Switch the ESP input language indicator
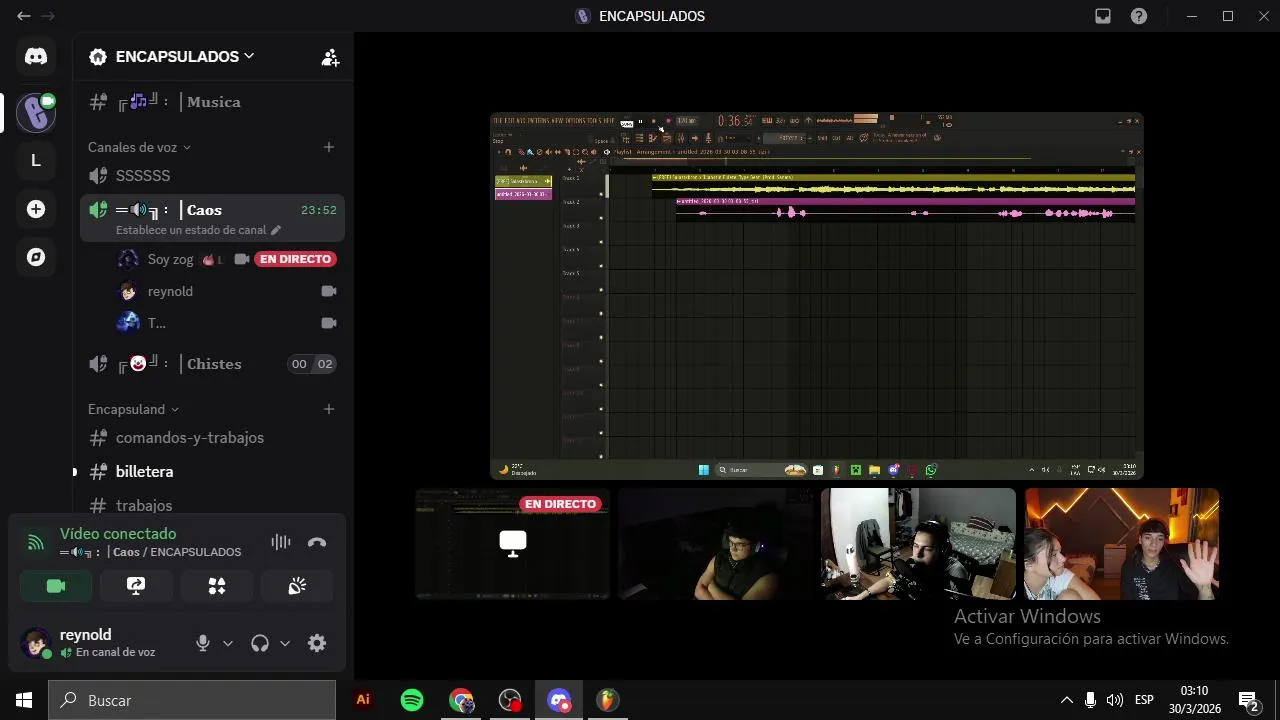1280x720 pixels. pos(1144,700)
